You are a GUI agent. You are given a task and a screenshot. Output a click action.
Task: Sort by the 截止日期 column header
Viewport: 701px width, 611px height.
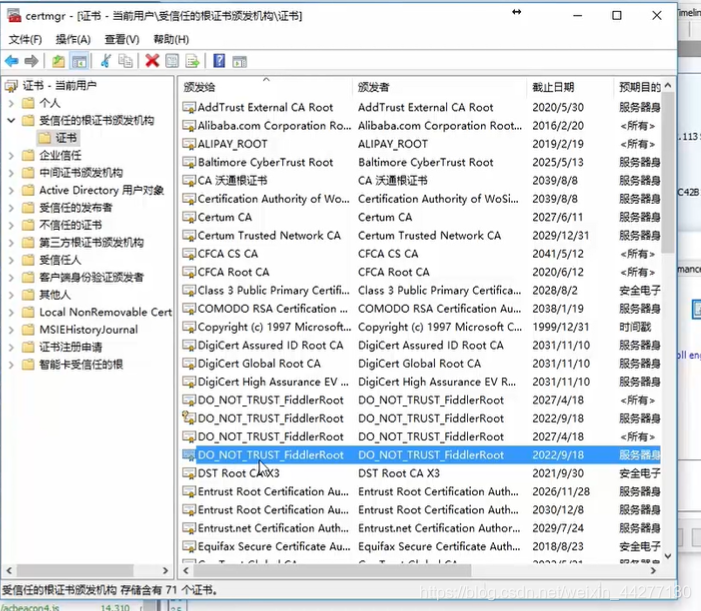pos(571,87)
